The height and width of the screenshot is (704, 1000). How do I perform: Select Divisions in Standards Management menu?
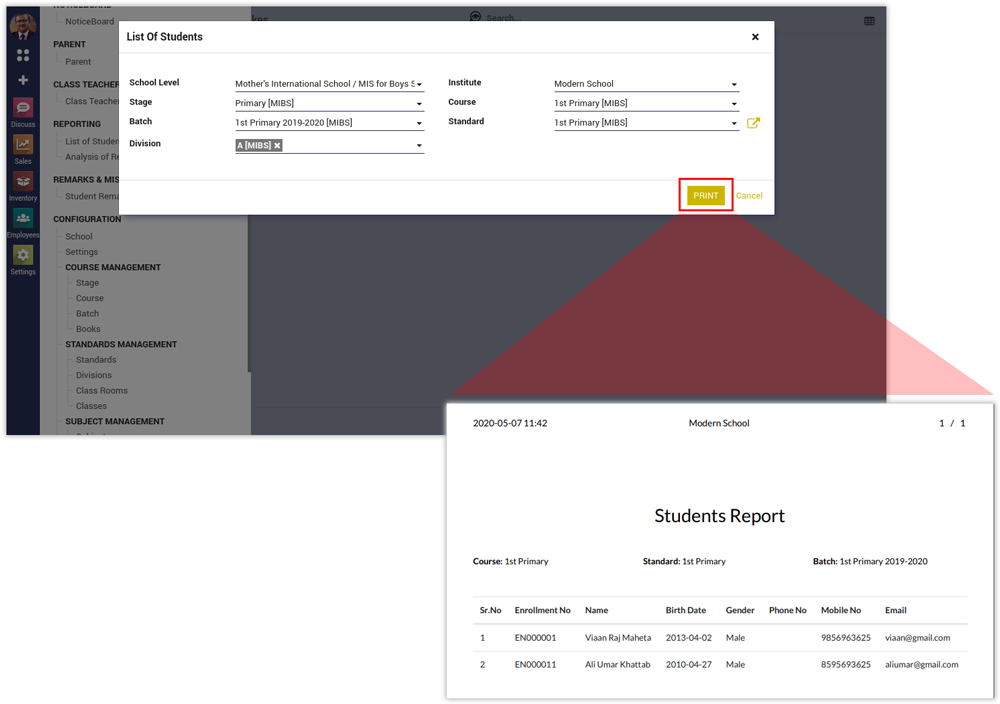click(94, 375)
